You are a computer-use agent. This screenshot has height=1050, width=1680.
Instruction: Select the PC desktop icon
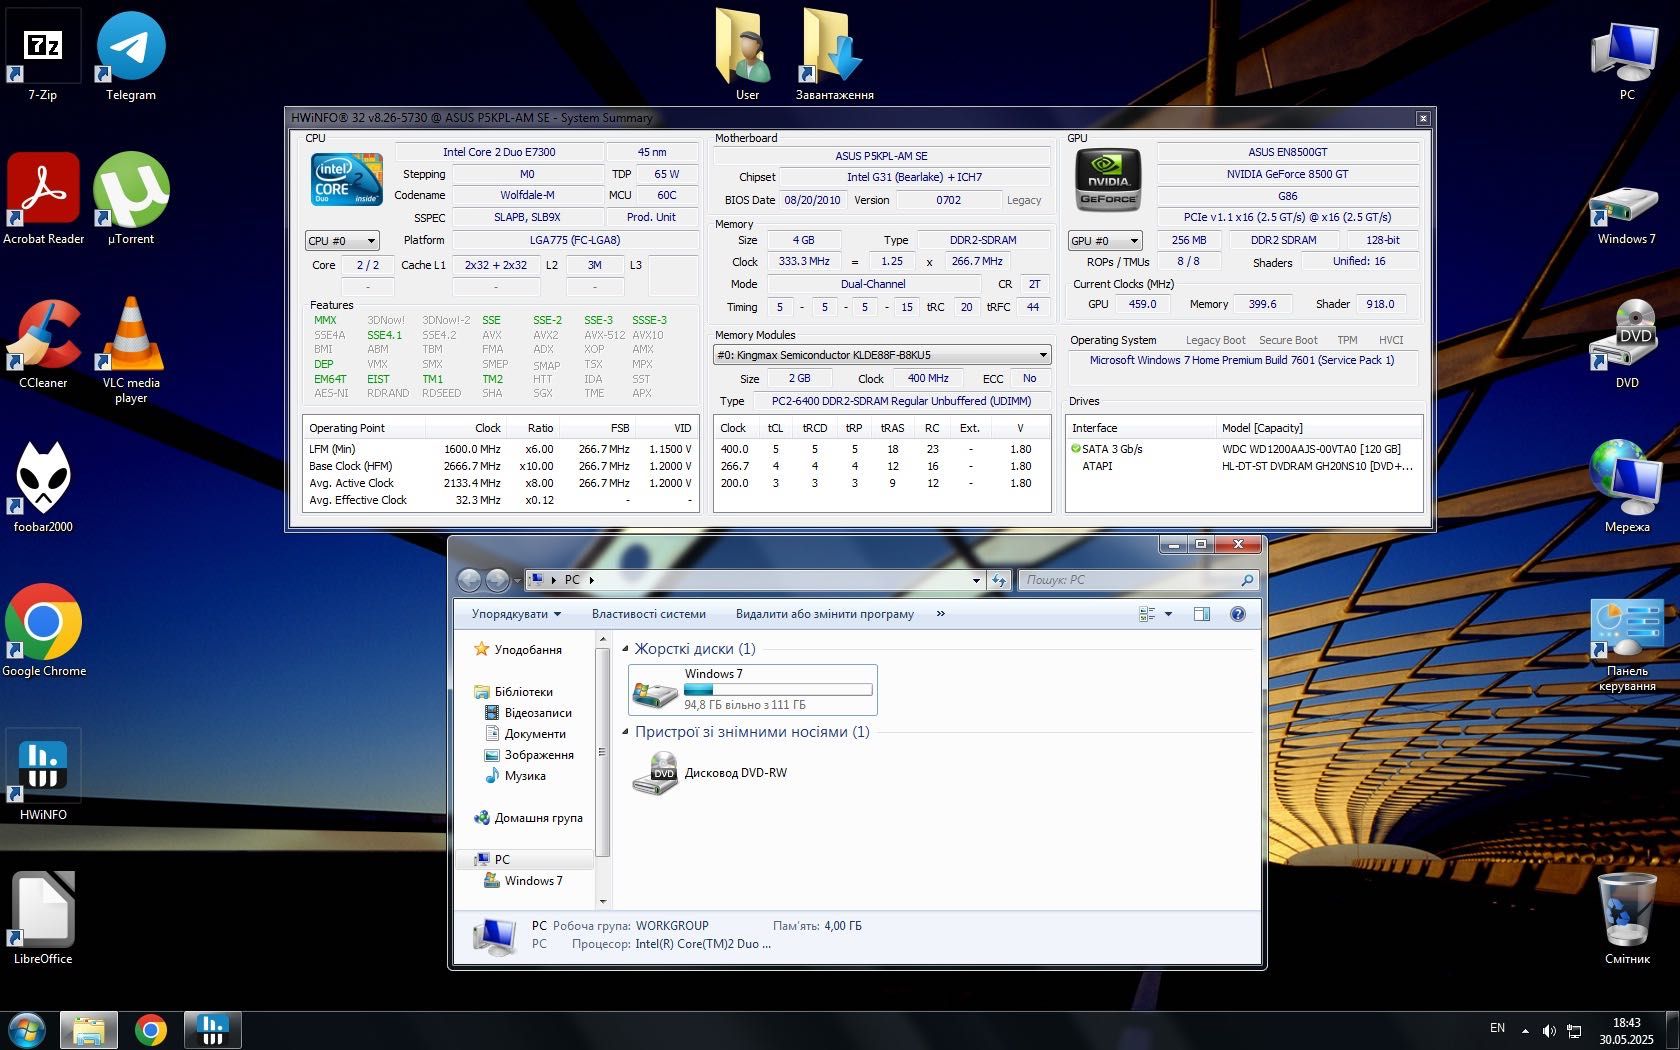click(1627, 60)
